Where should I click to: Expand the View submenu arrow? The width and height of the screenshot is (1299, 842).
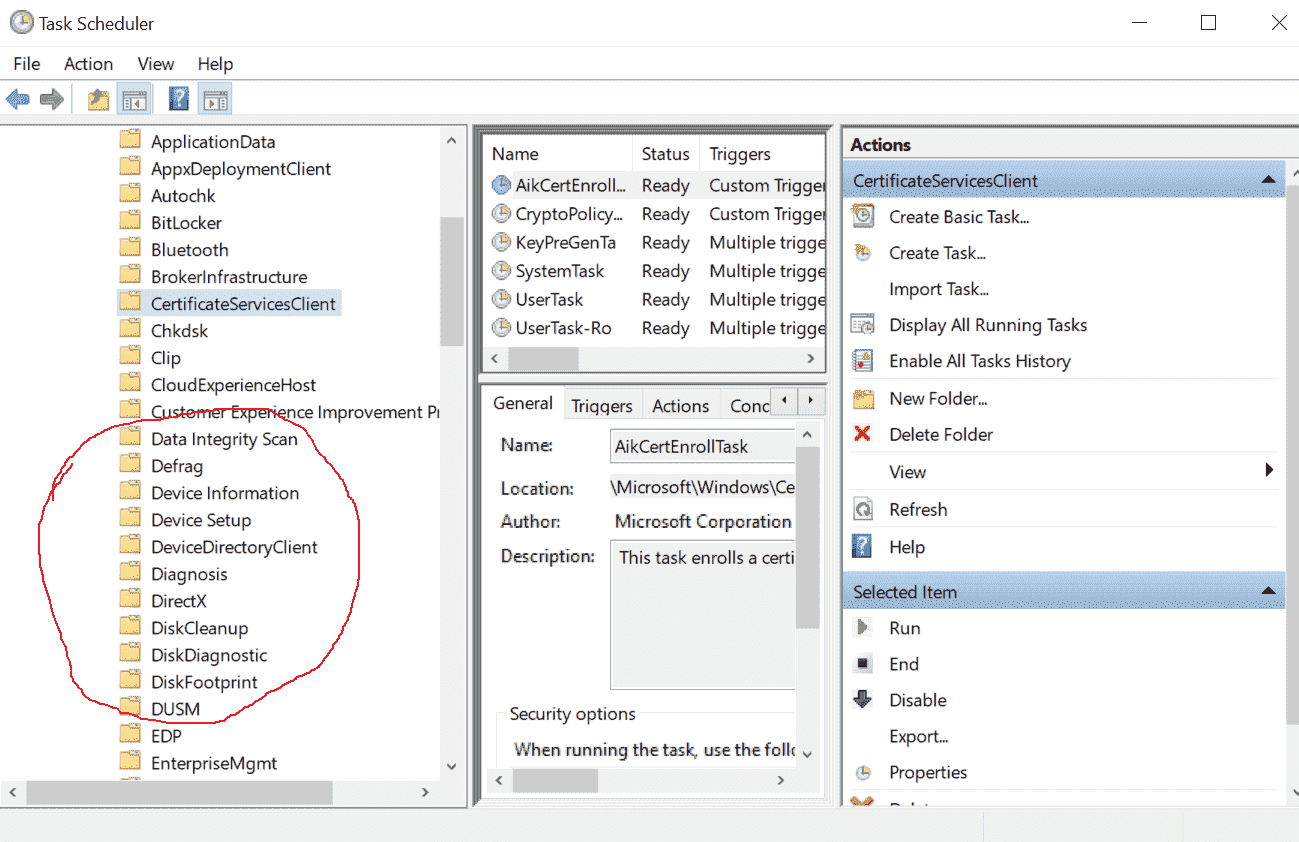click(1269, 470)
